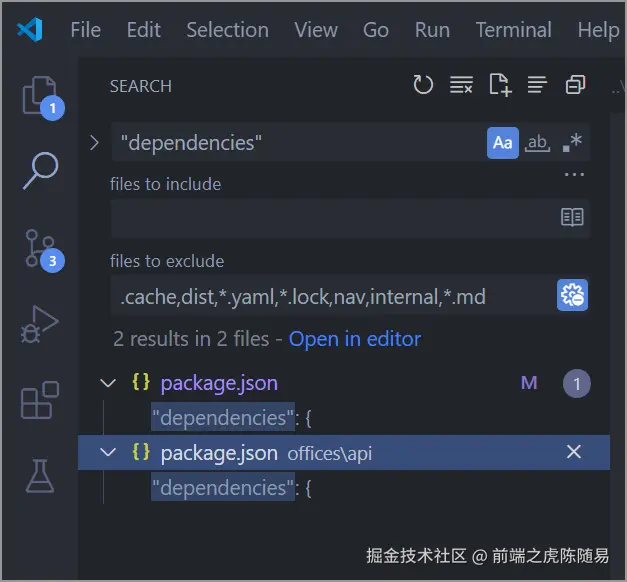This screenshot has width=627, height=582.
Task: Click the Open in editor link
Action: (x=355, y=339)
